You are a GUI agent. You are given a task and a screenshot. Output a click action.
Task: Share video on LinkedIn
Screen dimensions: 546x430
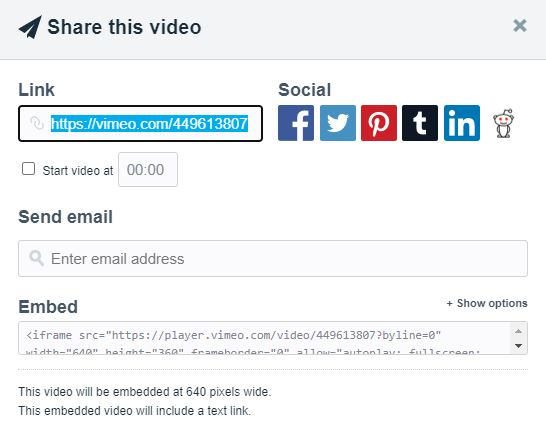pos(462,123)
